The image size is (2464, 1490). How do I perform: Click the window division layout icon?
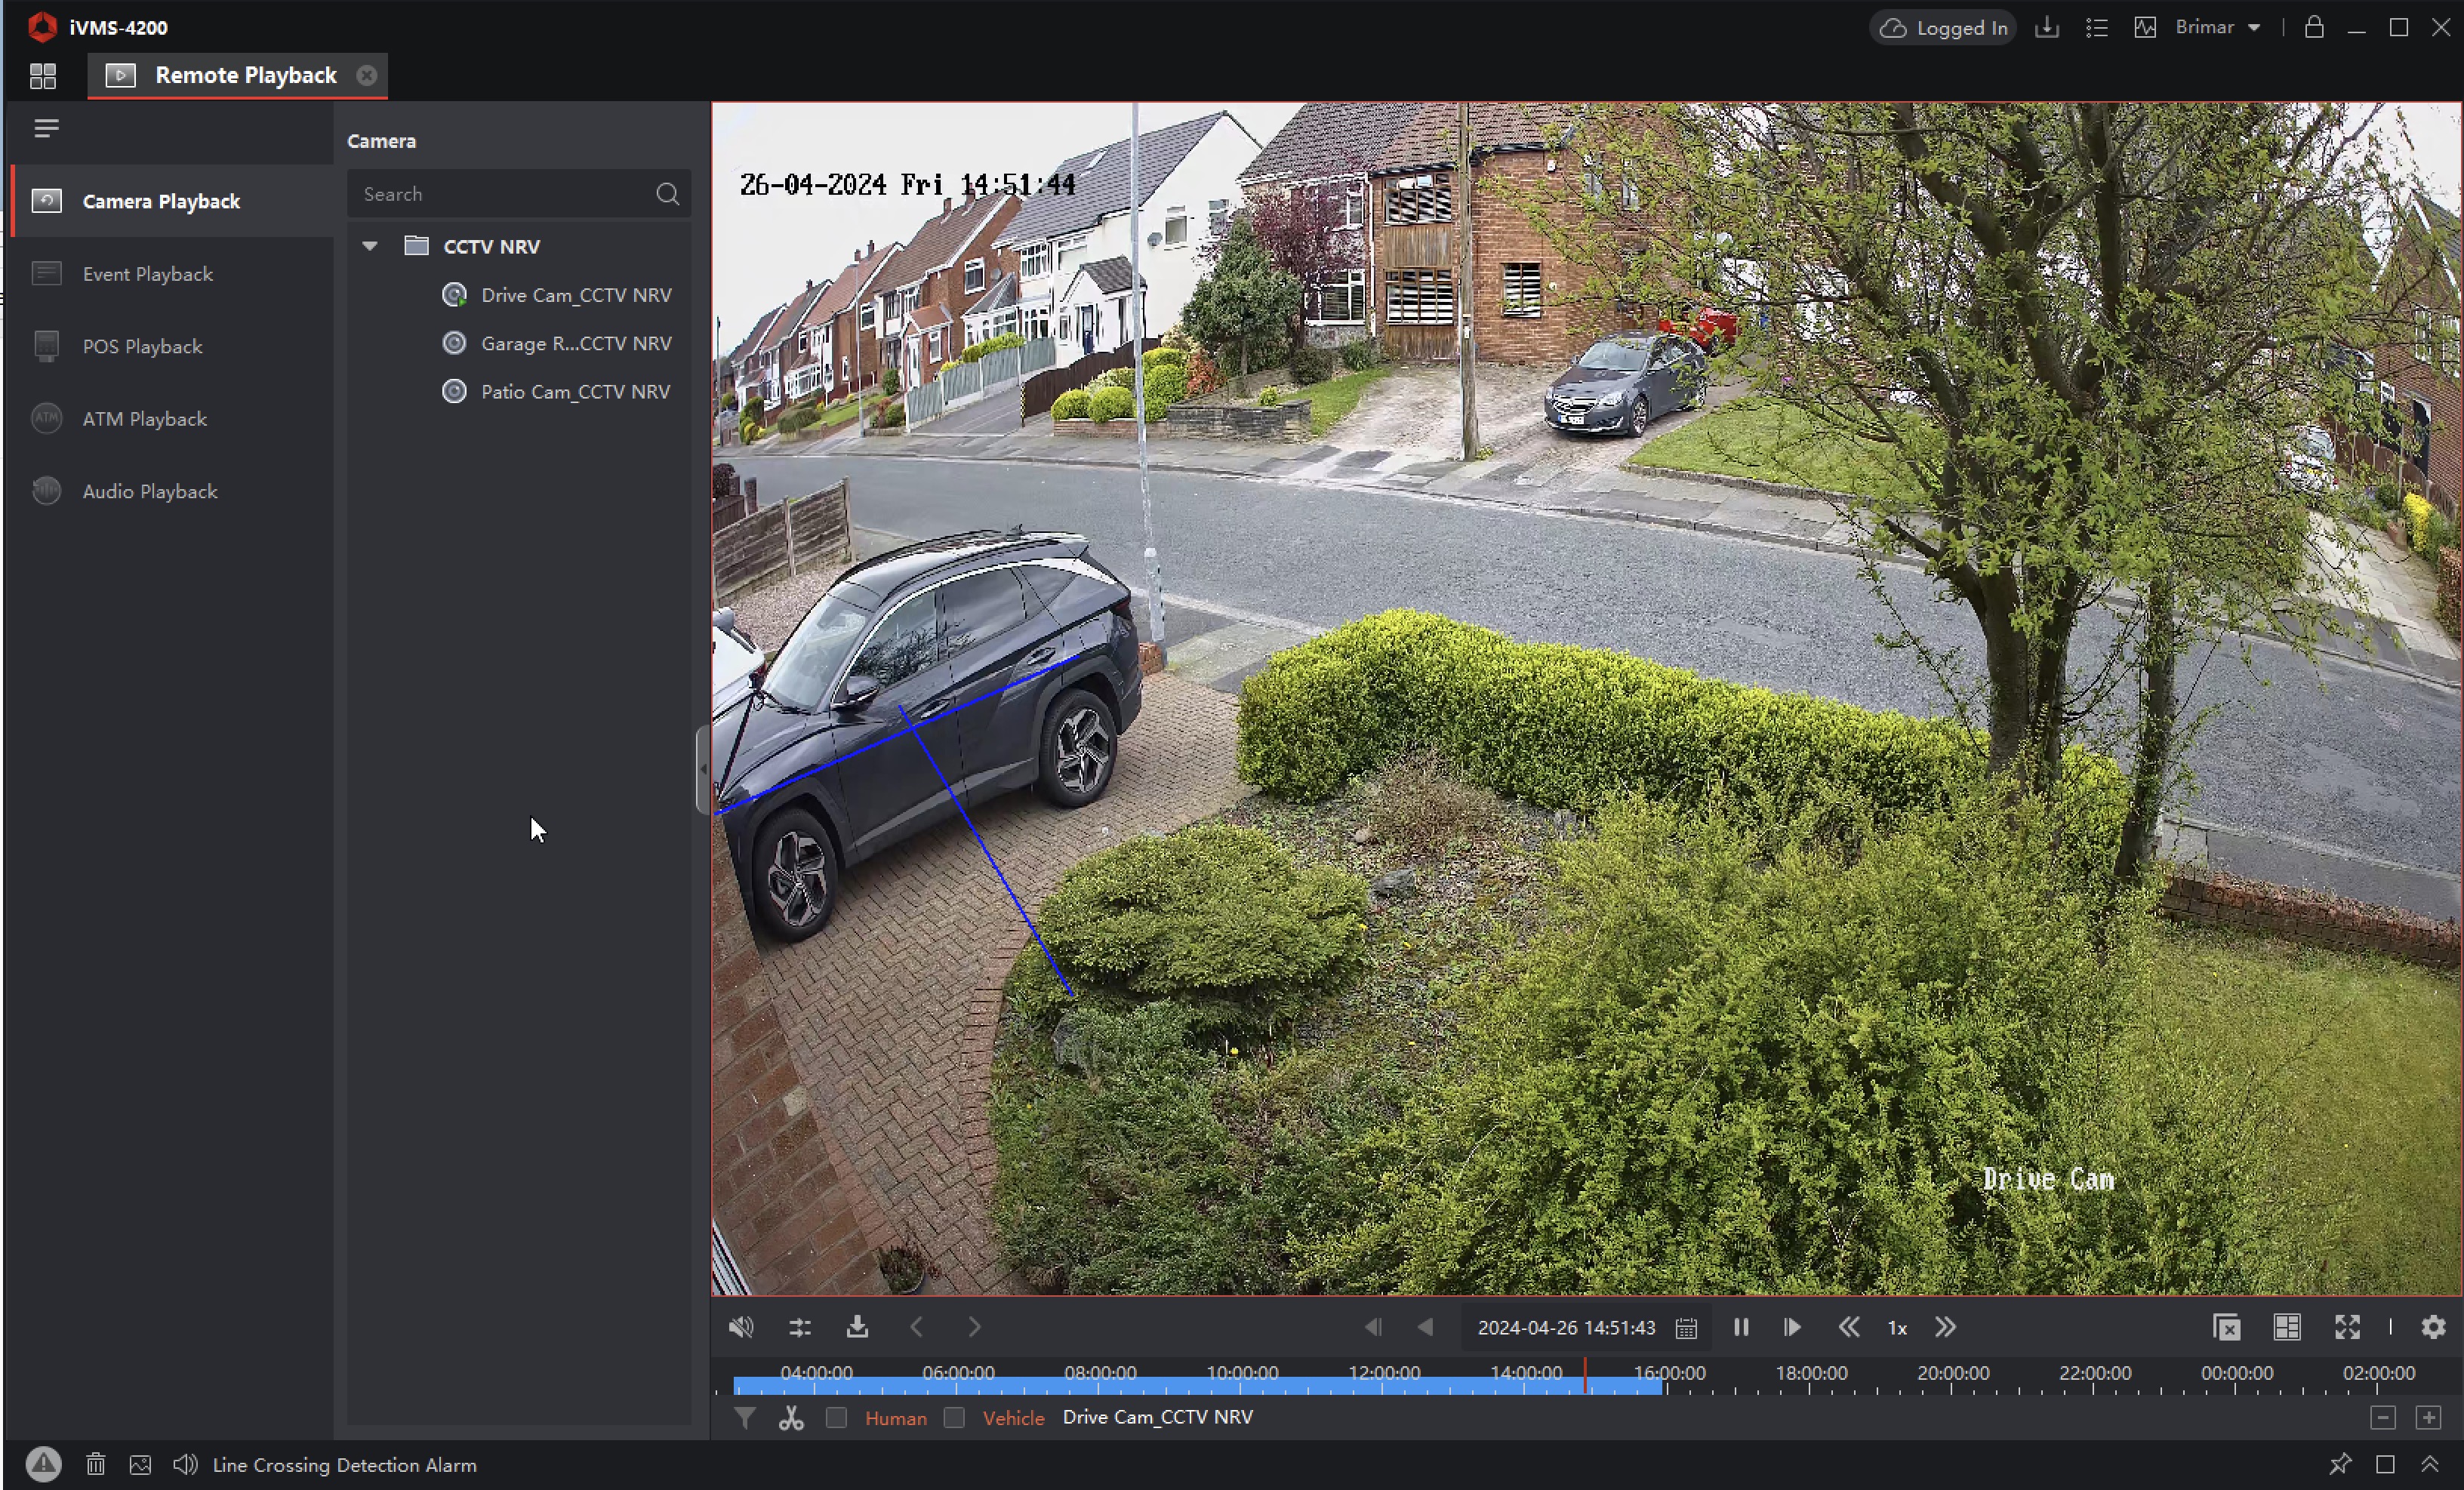click(2287, 1327)
